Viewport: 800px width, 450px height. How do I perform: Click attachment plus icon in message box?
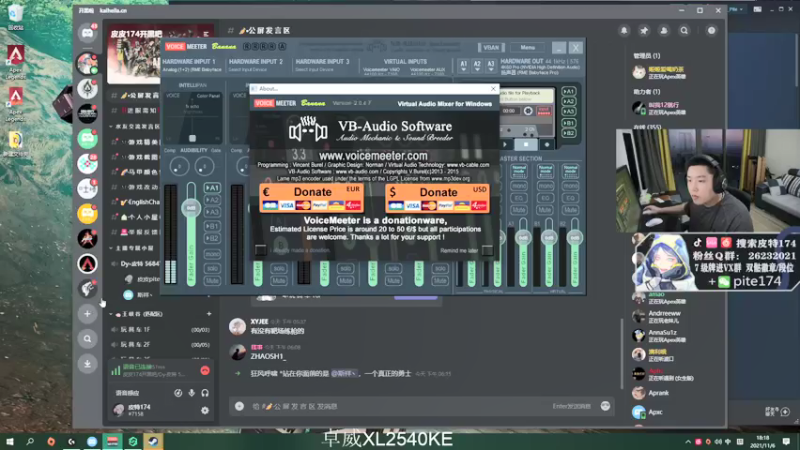click(x=239, y=406)
